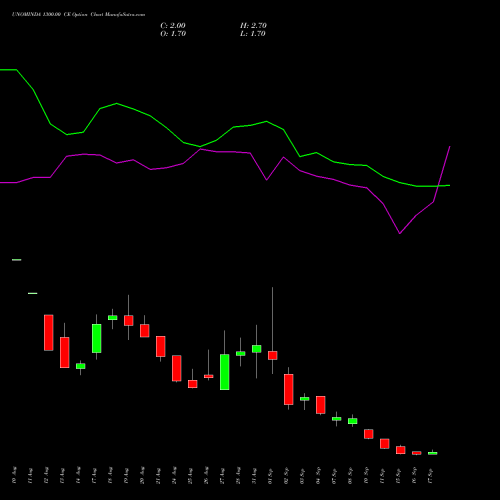Screen dimensions: 500x500
Task: Click the red candle above 02 Sep
Action: click(289, 389)
